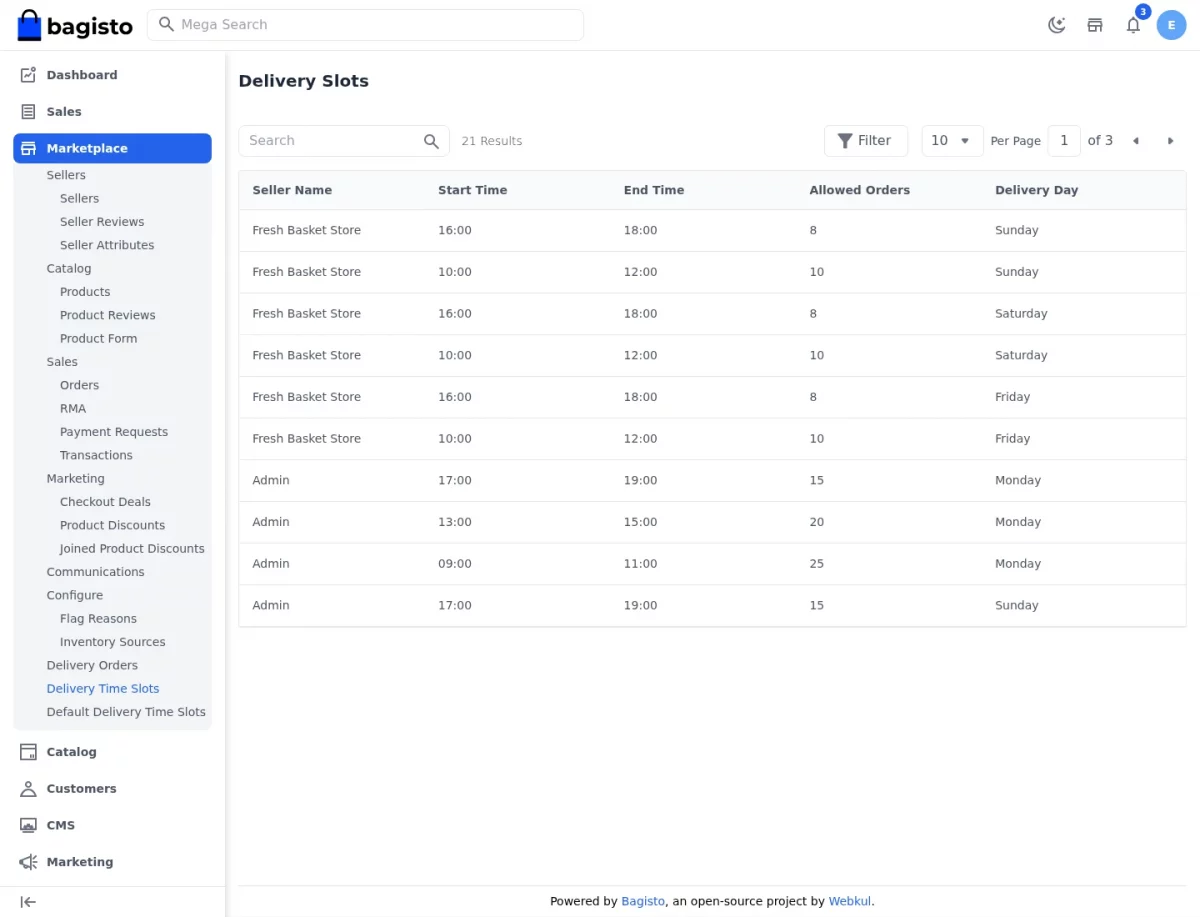
Task: Open Sales main menu label
Action: click(64, 112)
